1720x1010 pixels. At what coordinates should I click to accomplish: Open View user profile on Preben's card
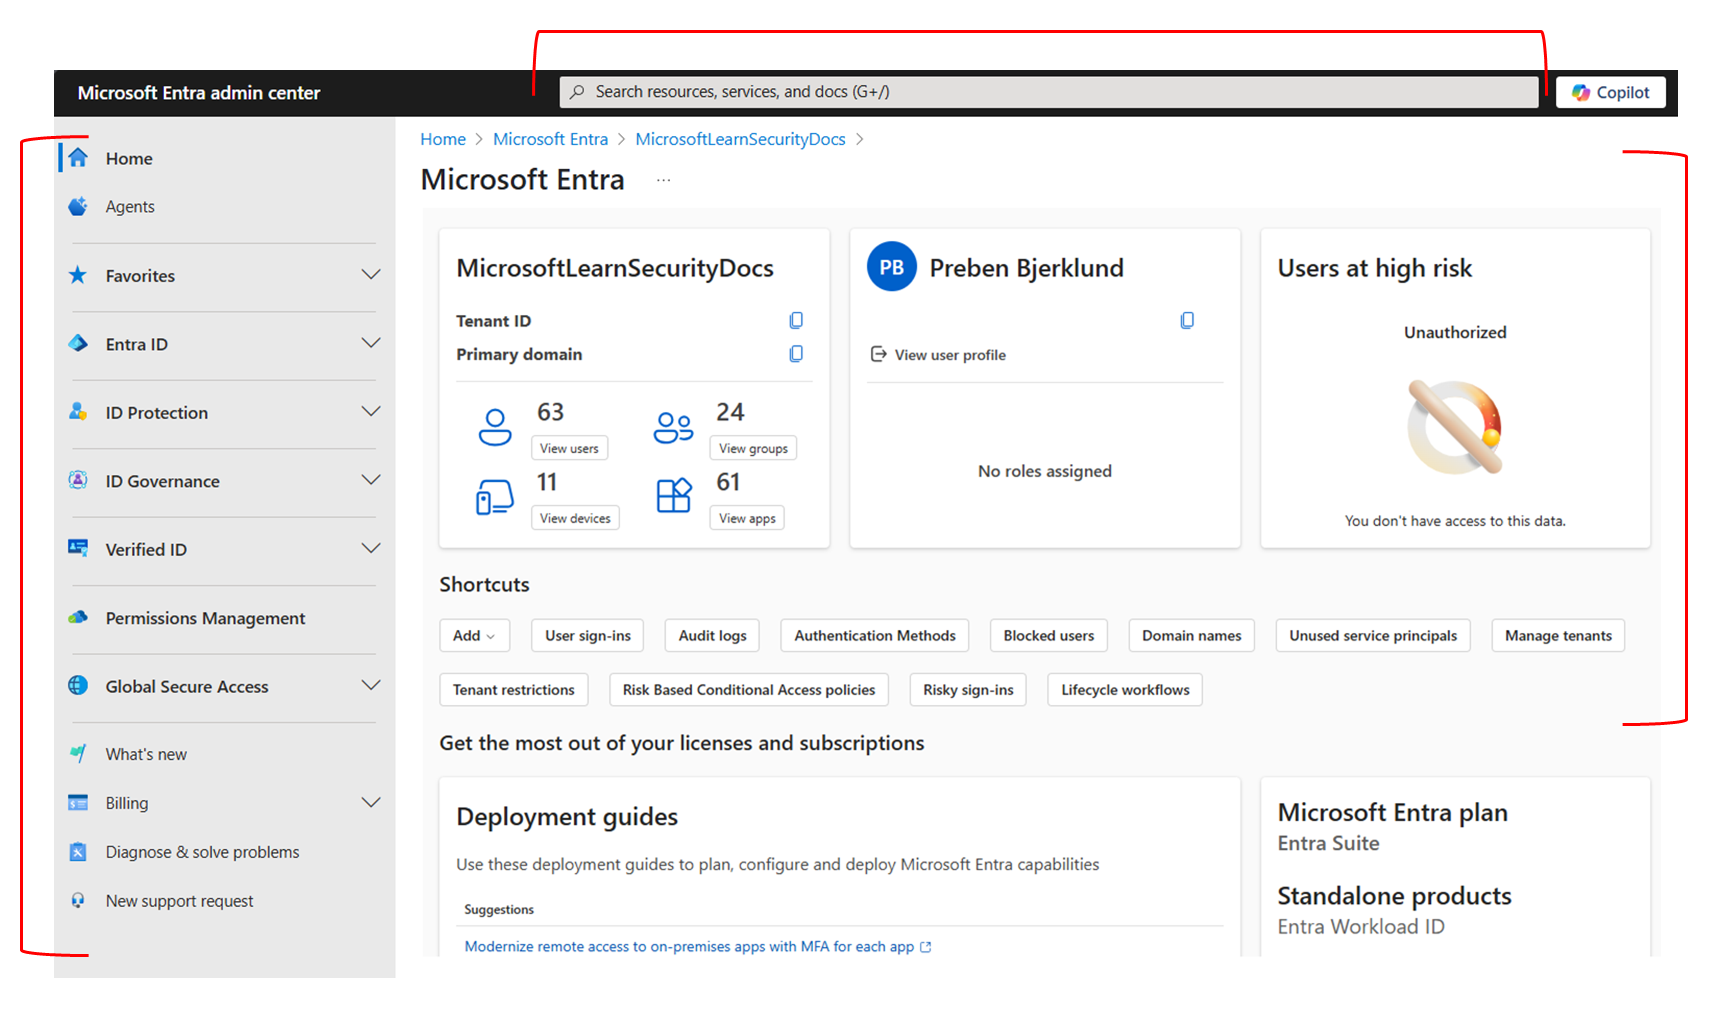point(949,354)
